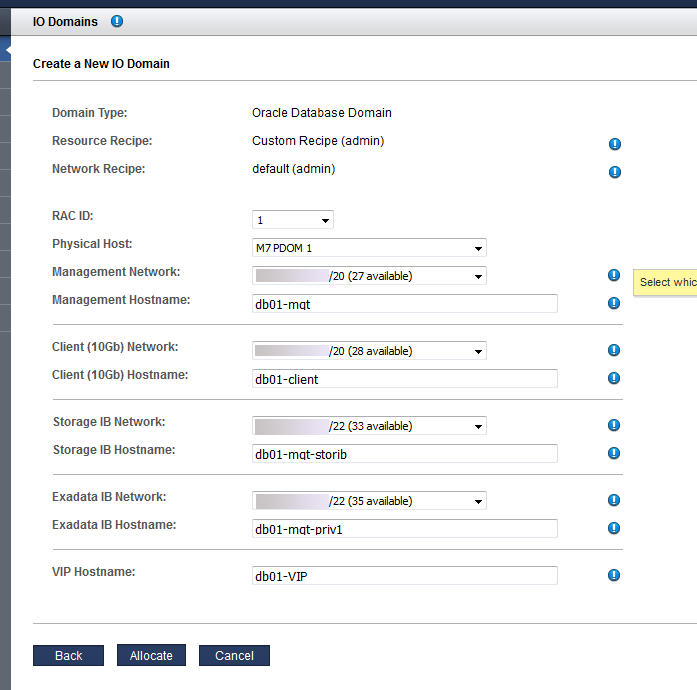The width and height of the screenshot is (697, 690).
Task: Show help for Client (10Gb) Network
Action: (614, 350)
